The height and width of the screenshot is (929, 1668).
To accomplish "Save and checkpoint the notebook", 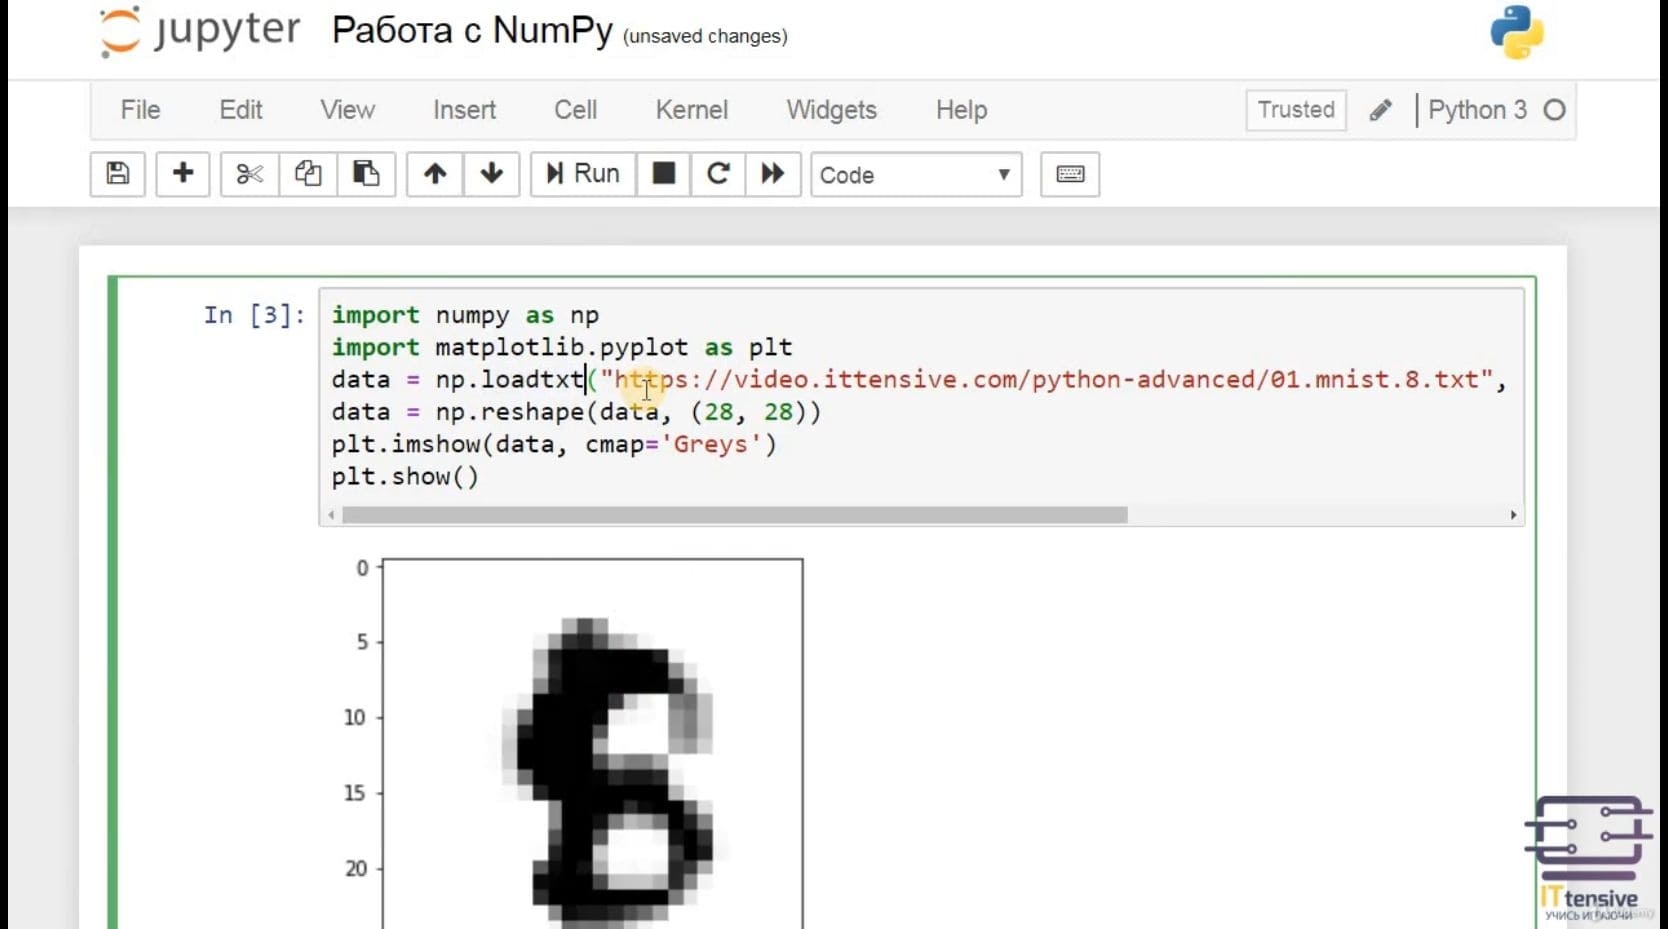I will pyautogui.click(x=118, y=174).
